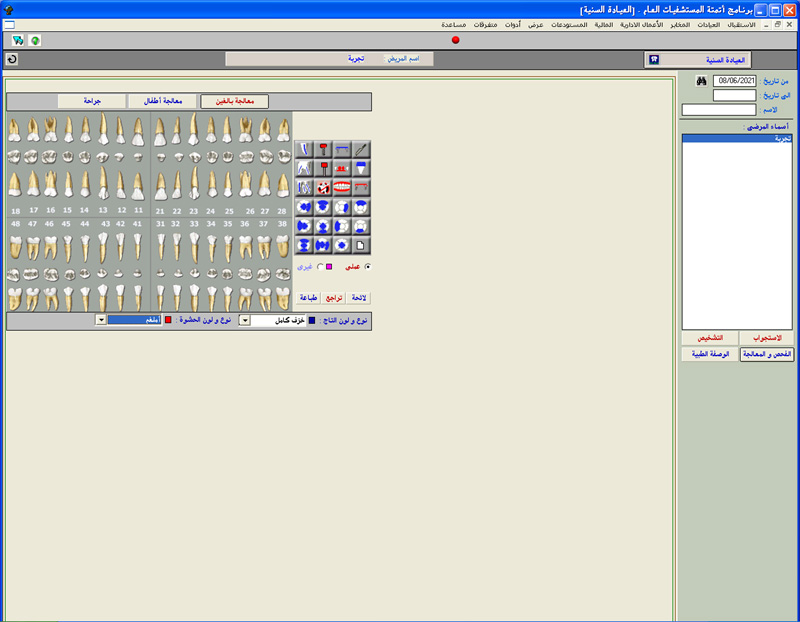Click the طباعة print button
This screenshot has height=622, width=800.
click(x=309, y=297)
